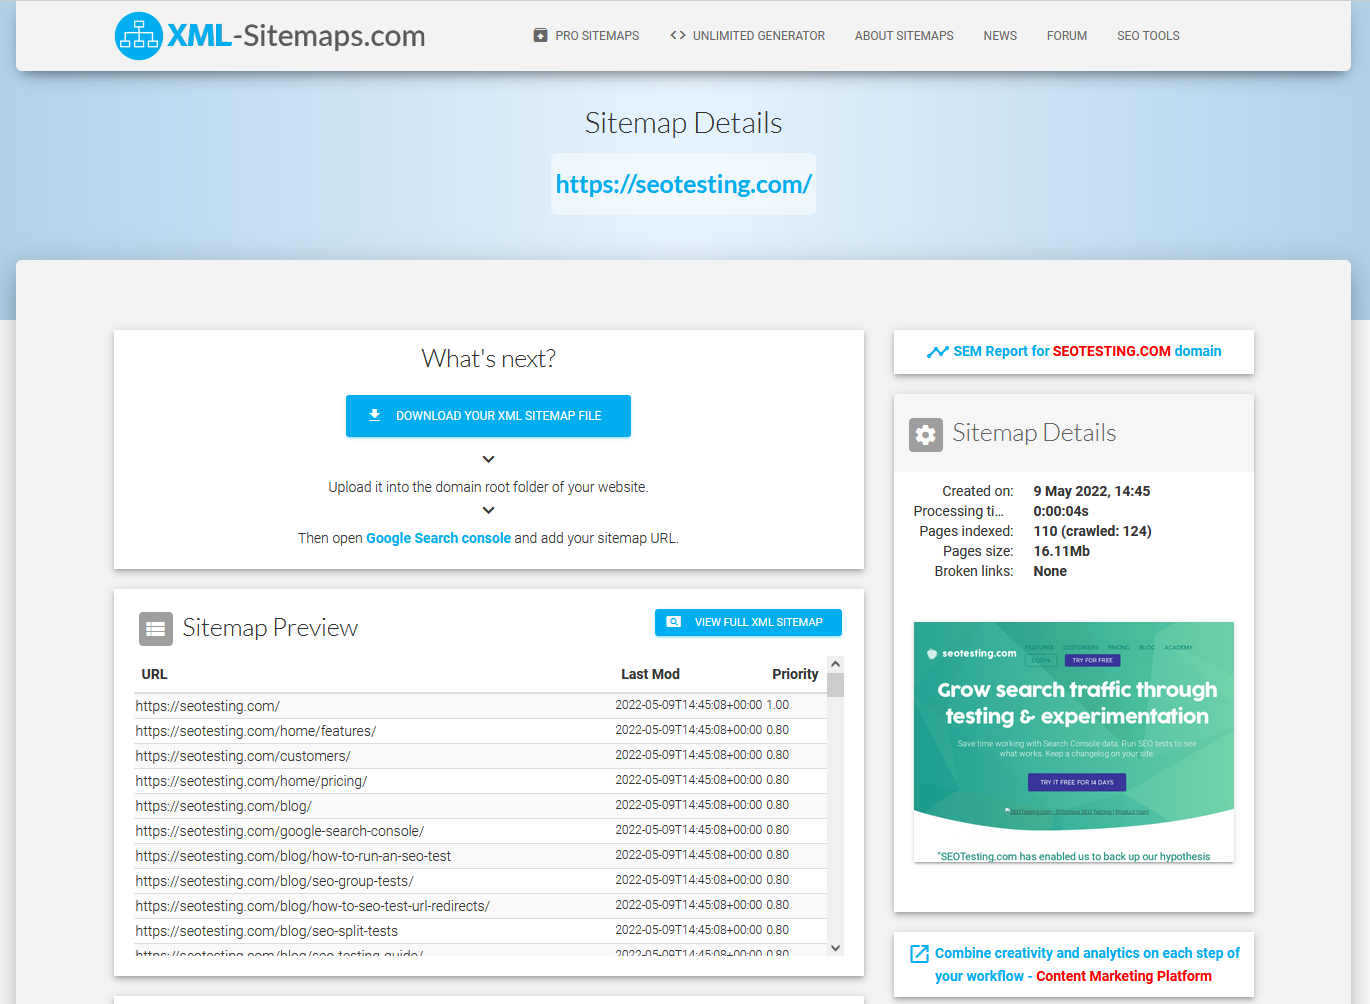Click the XML-Sitemaps.com logo icon
This screenshot has width=1370, height=1004.
tap(138, 36)
